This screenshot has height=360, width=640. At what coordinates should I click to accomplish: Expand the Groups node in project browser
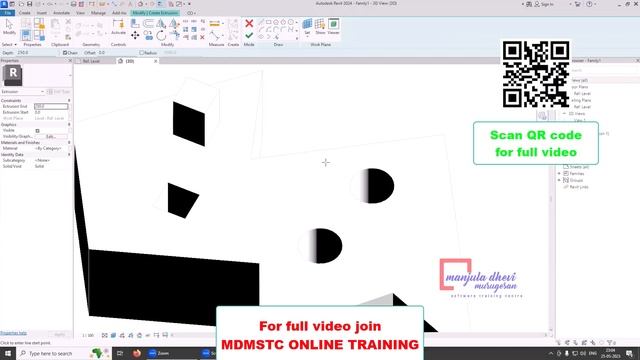[560, 180]
